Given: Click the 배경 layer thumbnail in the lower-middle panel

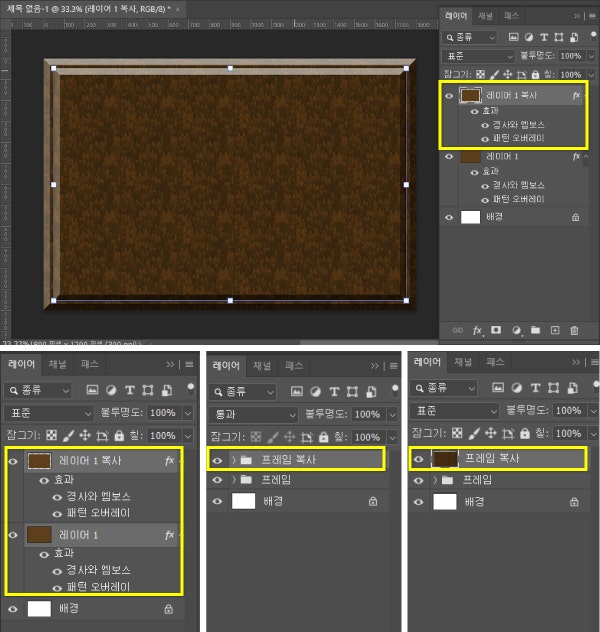Looking at the screenshot, I should pos(243,501).
